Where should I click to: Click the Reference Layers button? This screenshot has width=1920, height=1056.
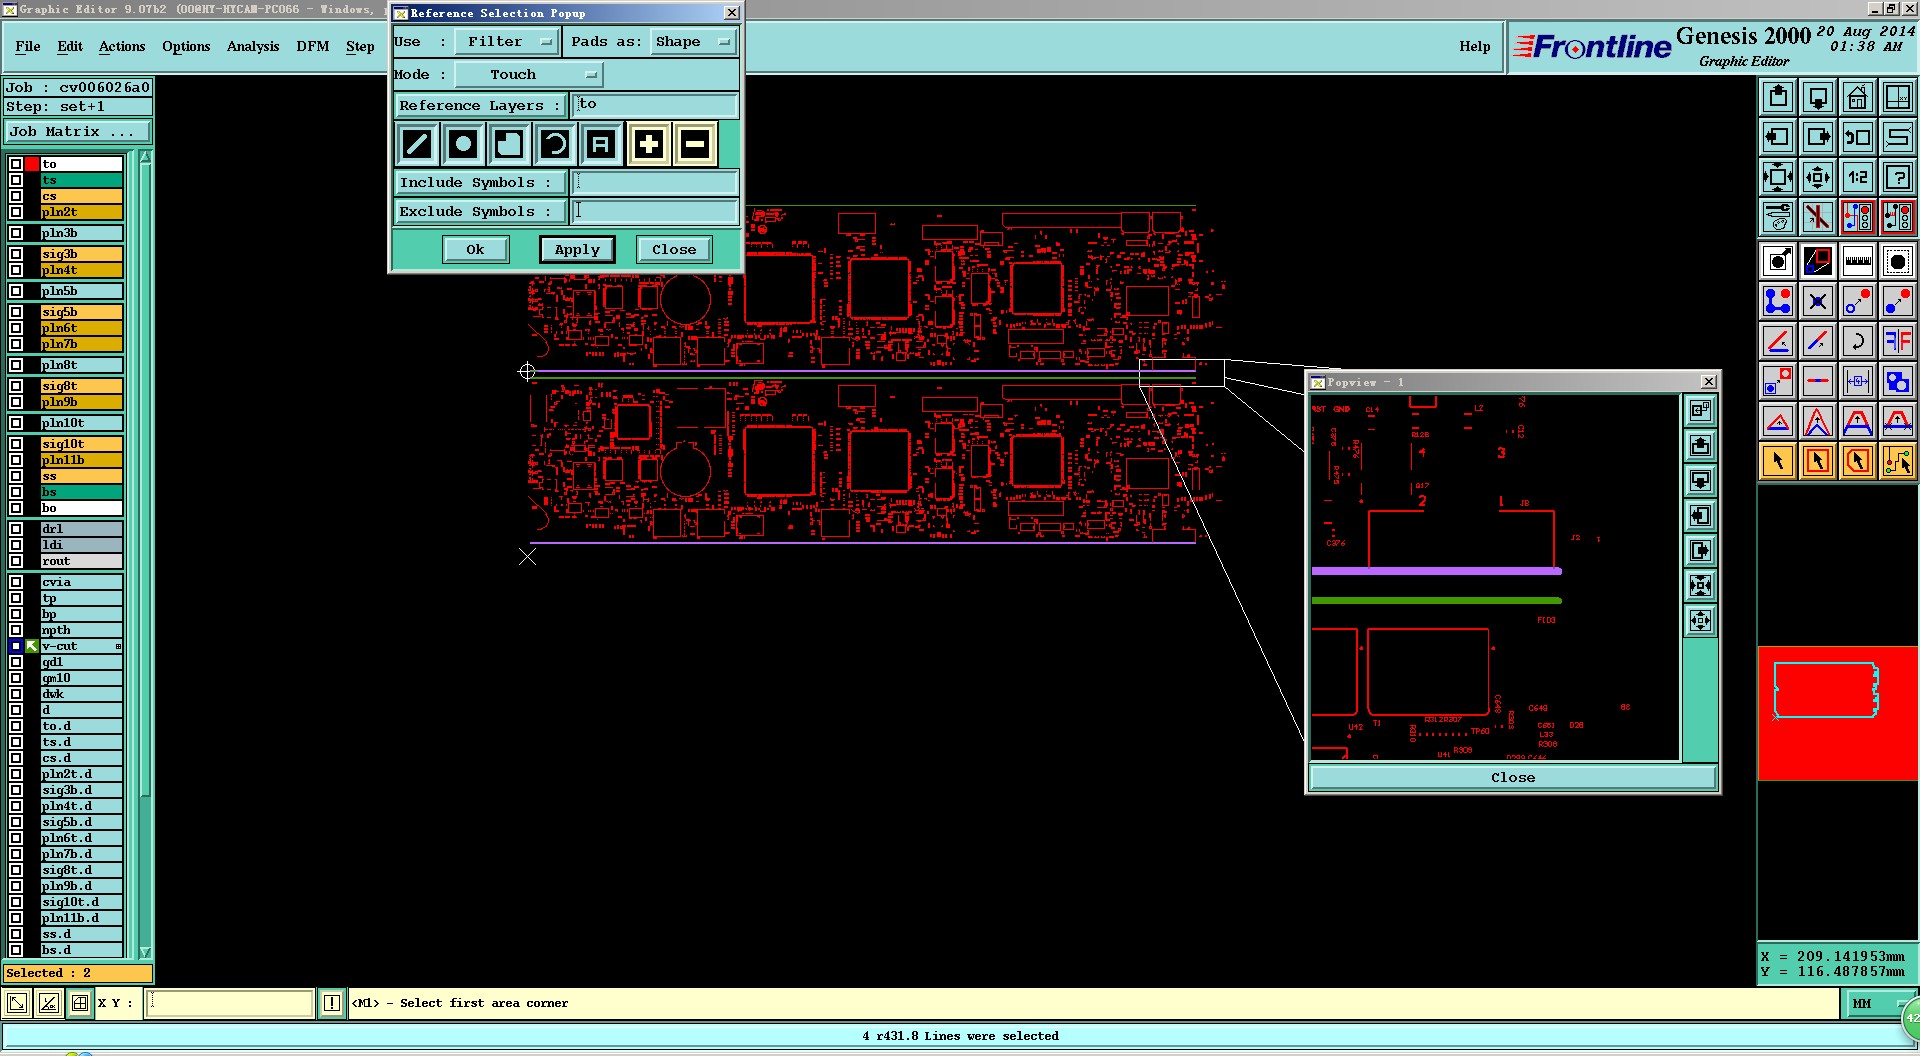(480, 105)
